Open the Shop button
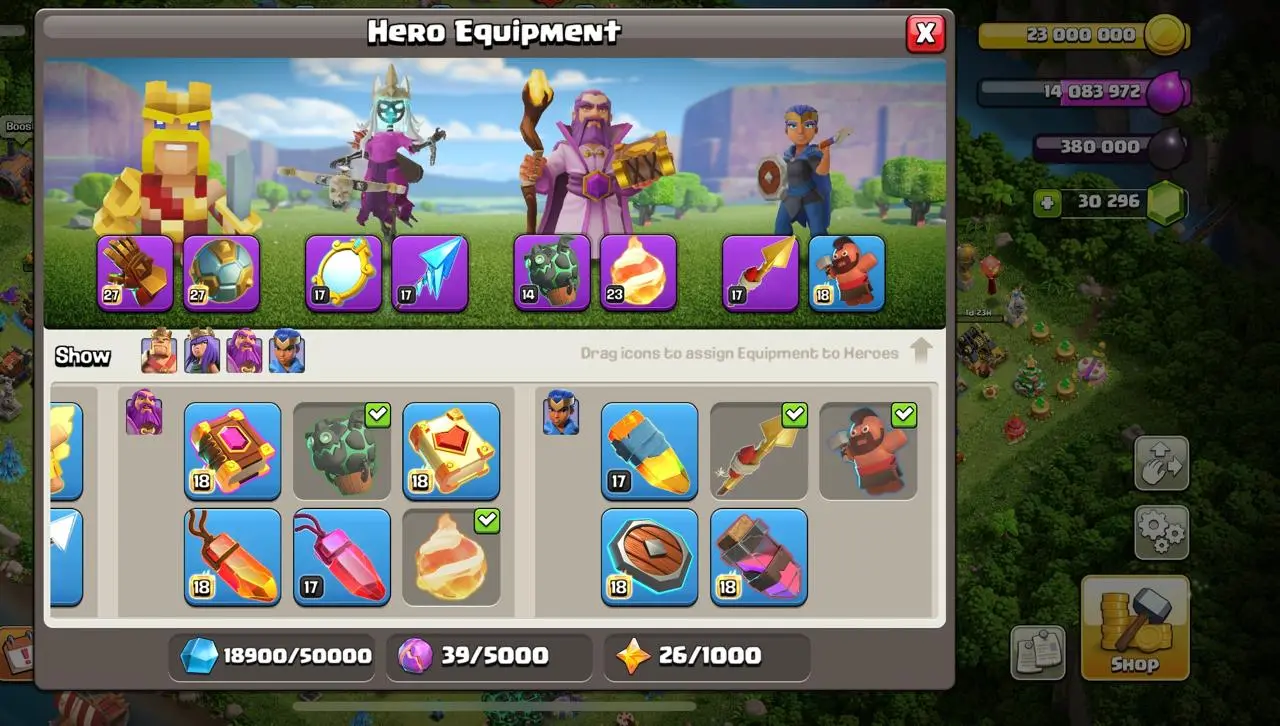The height and width of the screenshot is (726, 1280). pyautogui.click(x=1135, y=628)
